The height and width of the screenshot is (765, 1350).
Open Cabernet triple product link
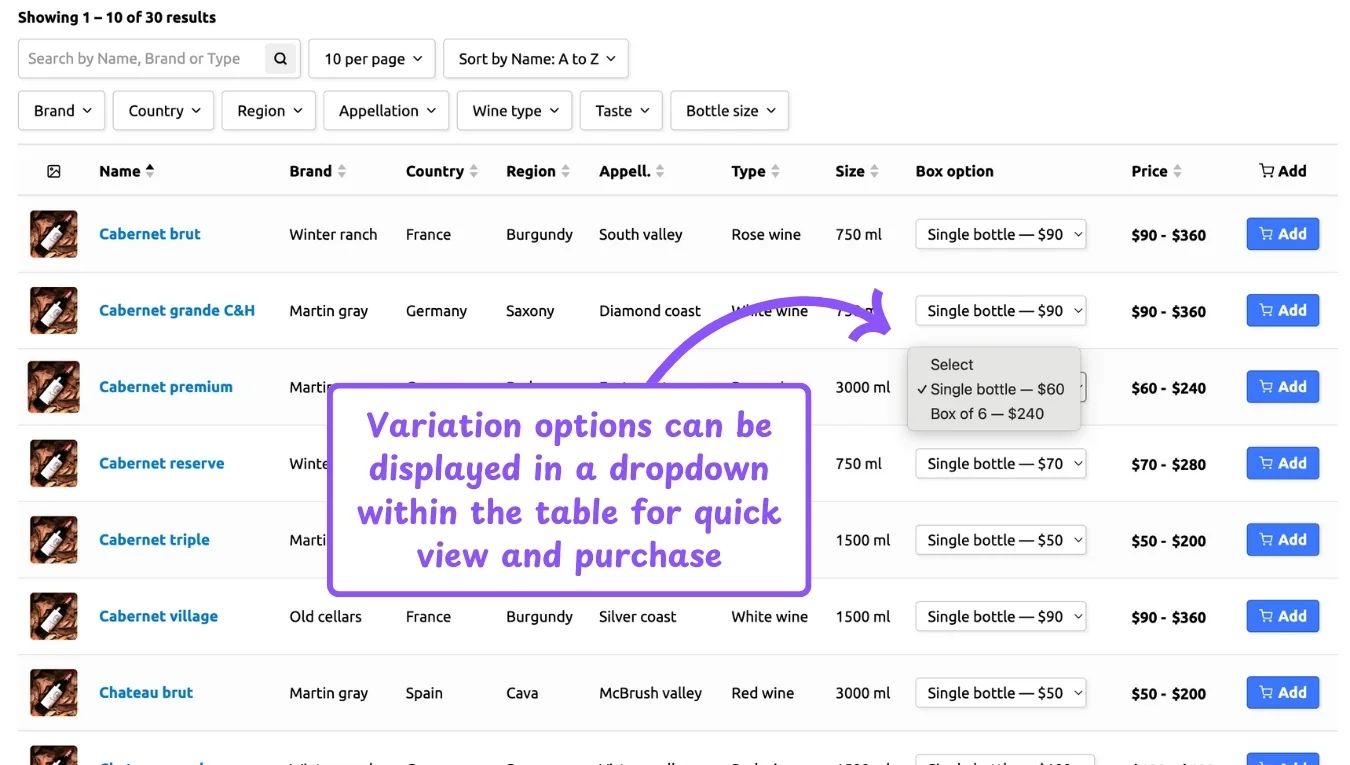pyautogui.click(x=154, y=540)
